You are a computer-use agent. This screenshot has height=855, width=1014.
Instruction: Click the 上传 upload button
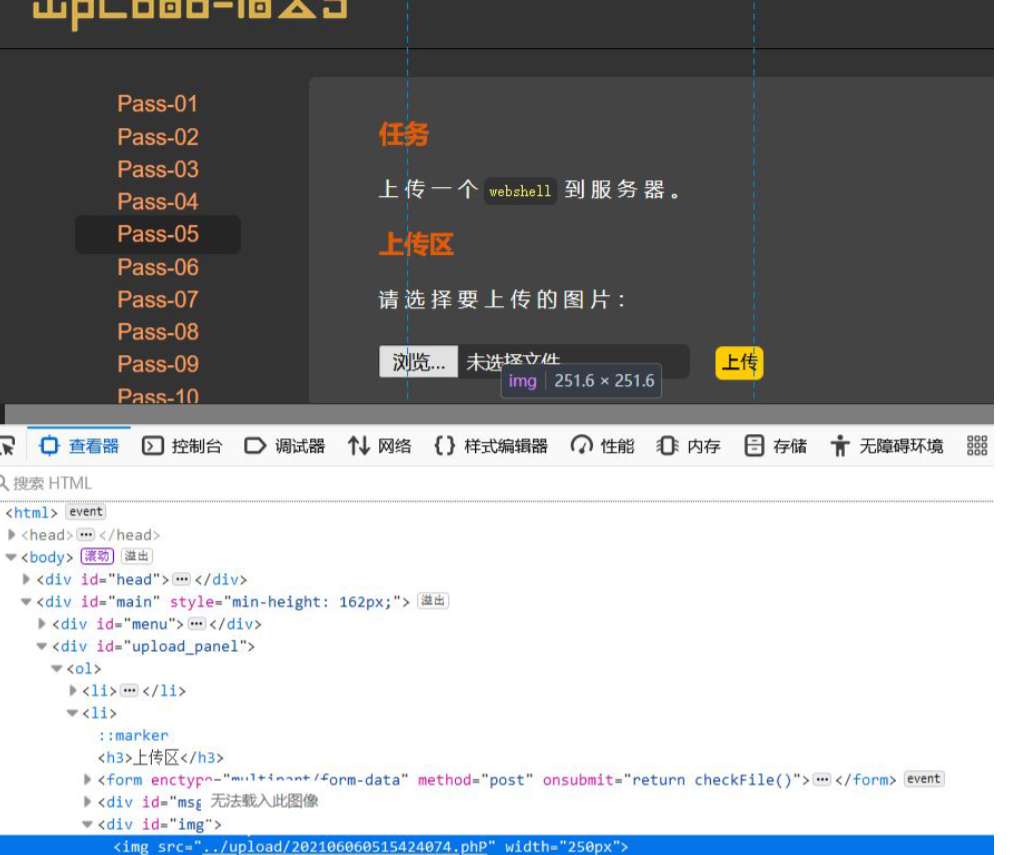[739, 363]
